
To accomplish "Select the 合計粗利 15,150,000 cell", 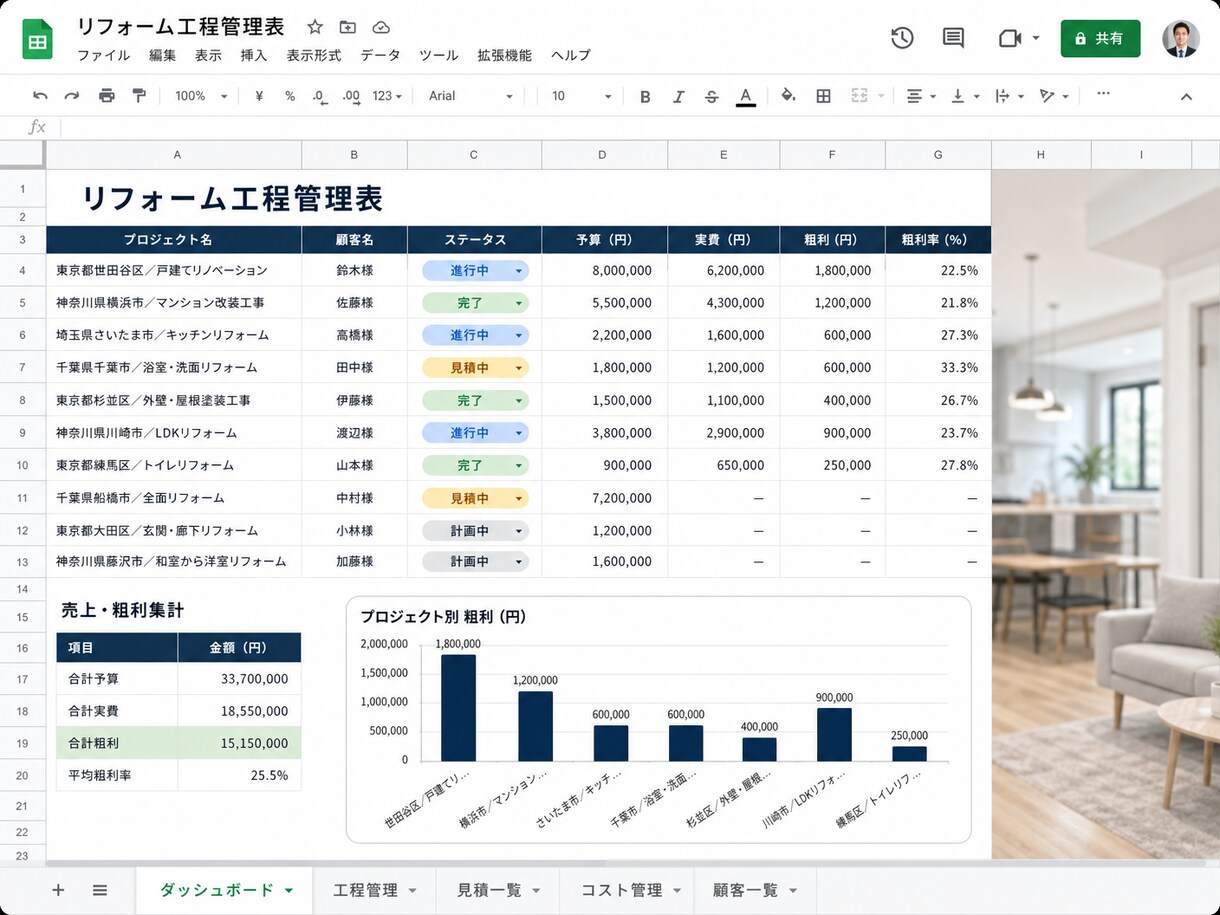I will [239, 743].
